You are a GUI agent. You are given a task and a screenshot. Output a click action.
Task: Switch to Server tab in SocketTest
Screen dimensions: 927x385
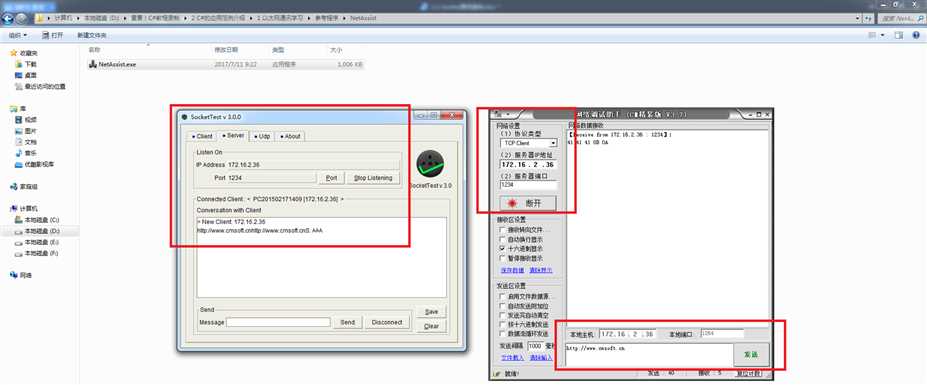pyautogui.click(x=233, y=136)
